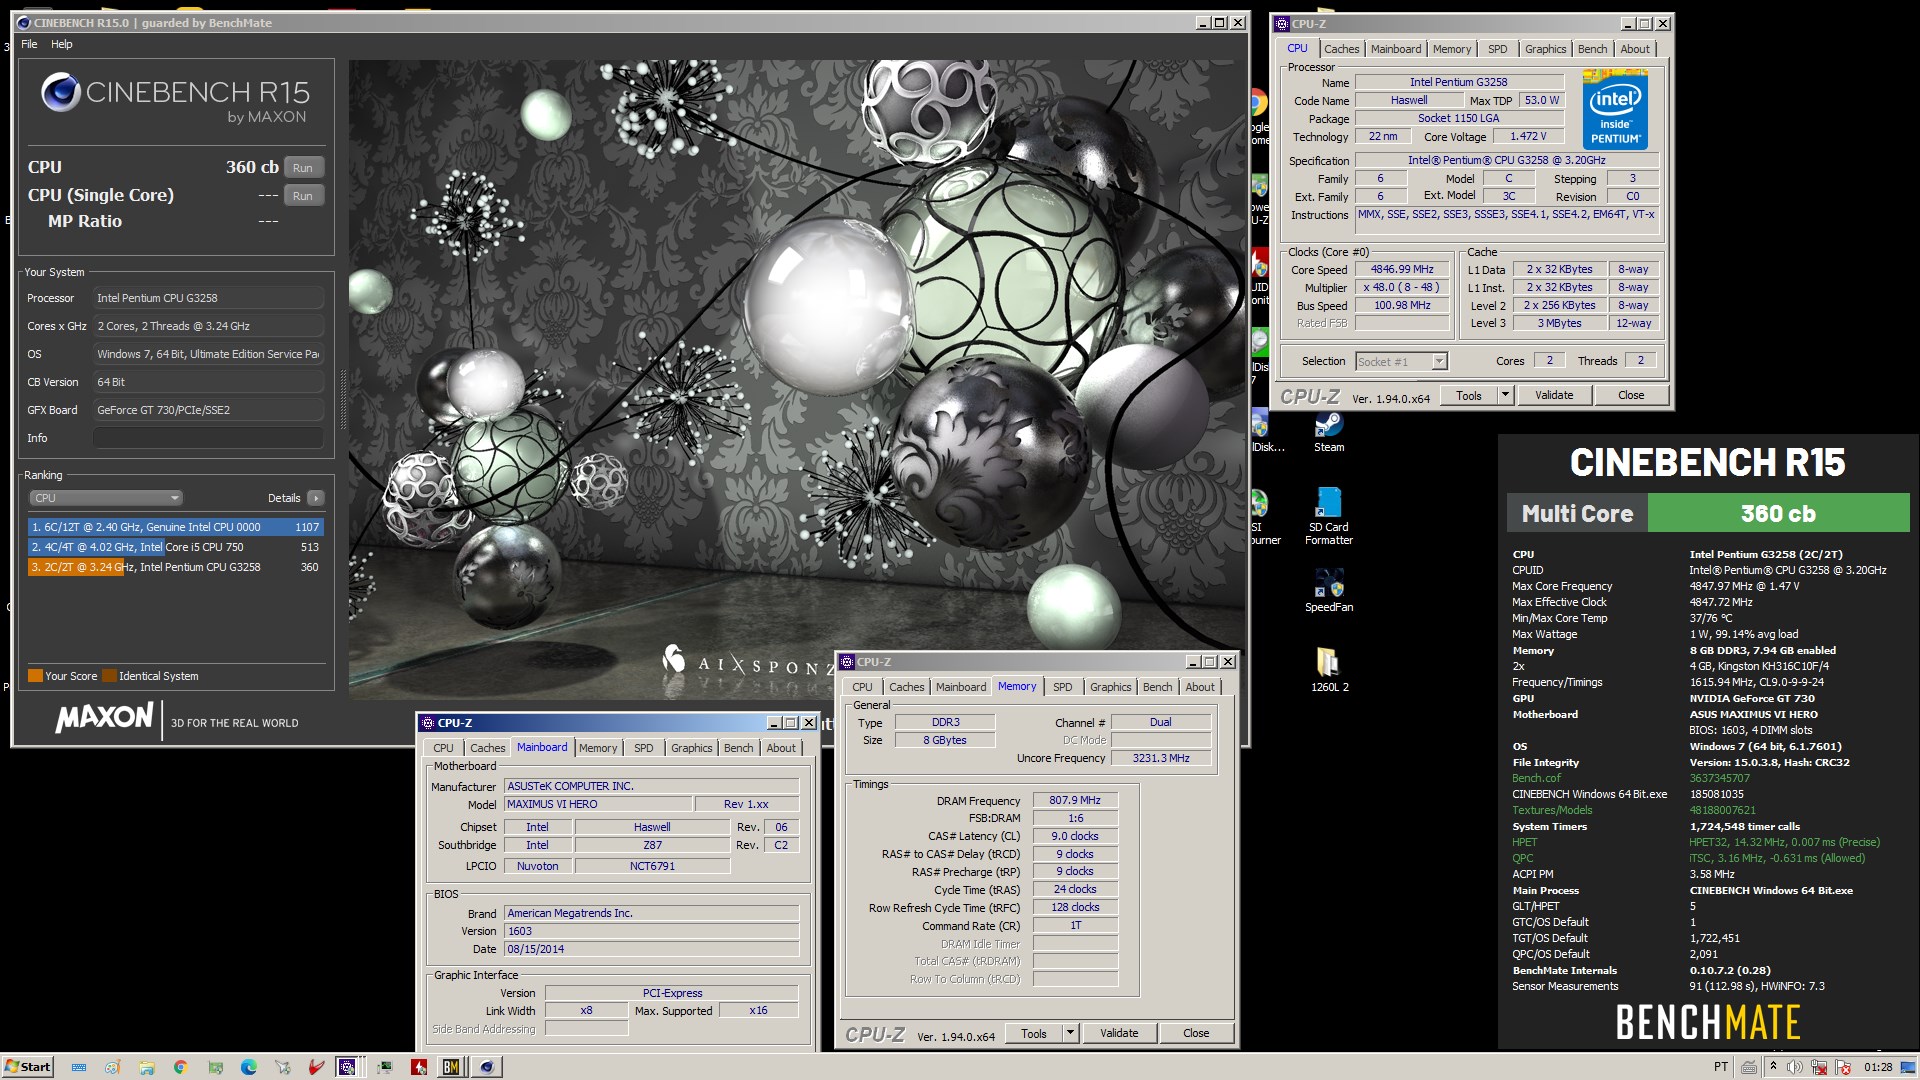1920x1080 pixels.
Task: Click Ranking Details arrow icon
Action: (315, 498)
